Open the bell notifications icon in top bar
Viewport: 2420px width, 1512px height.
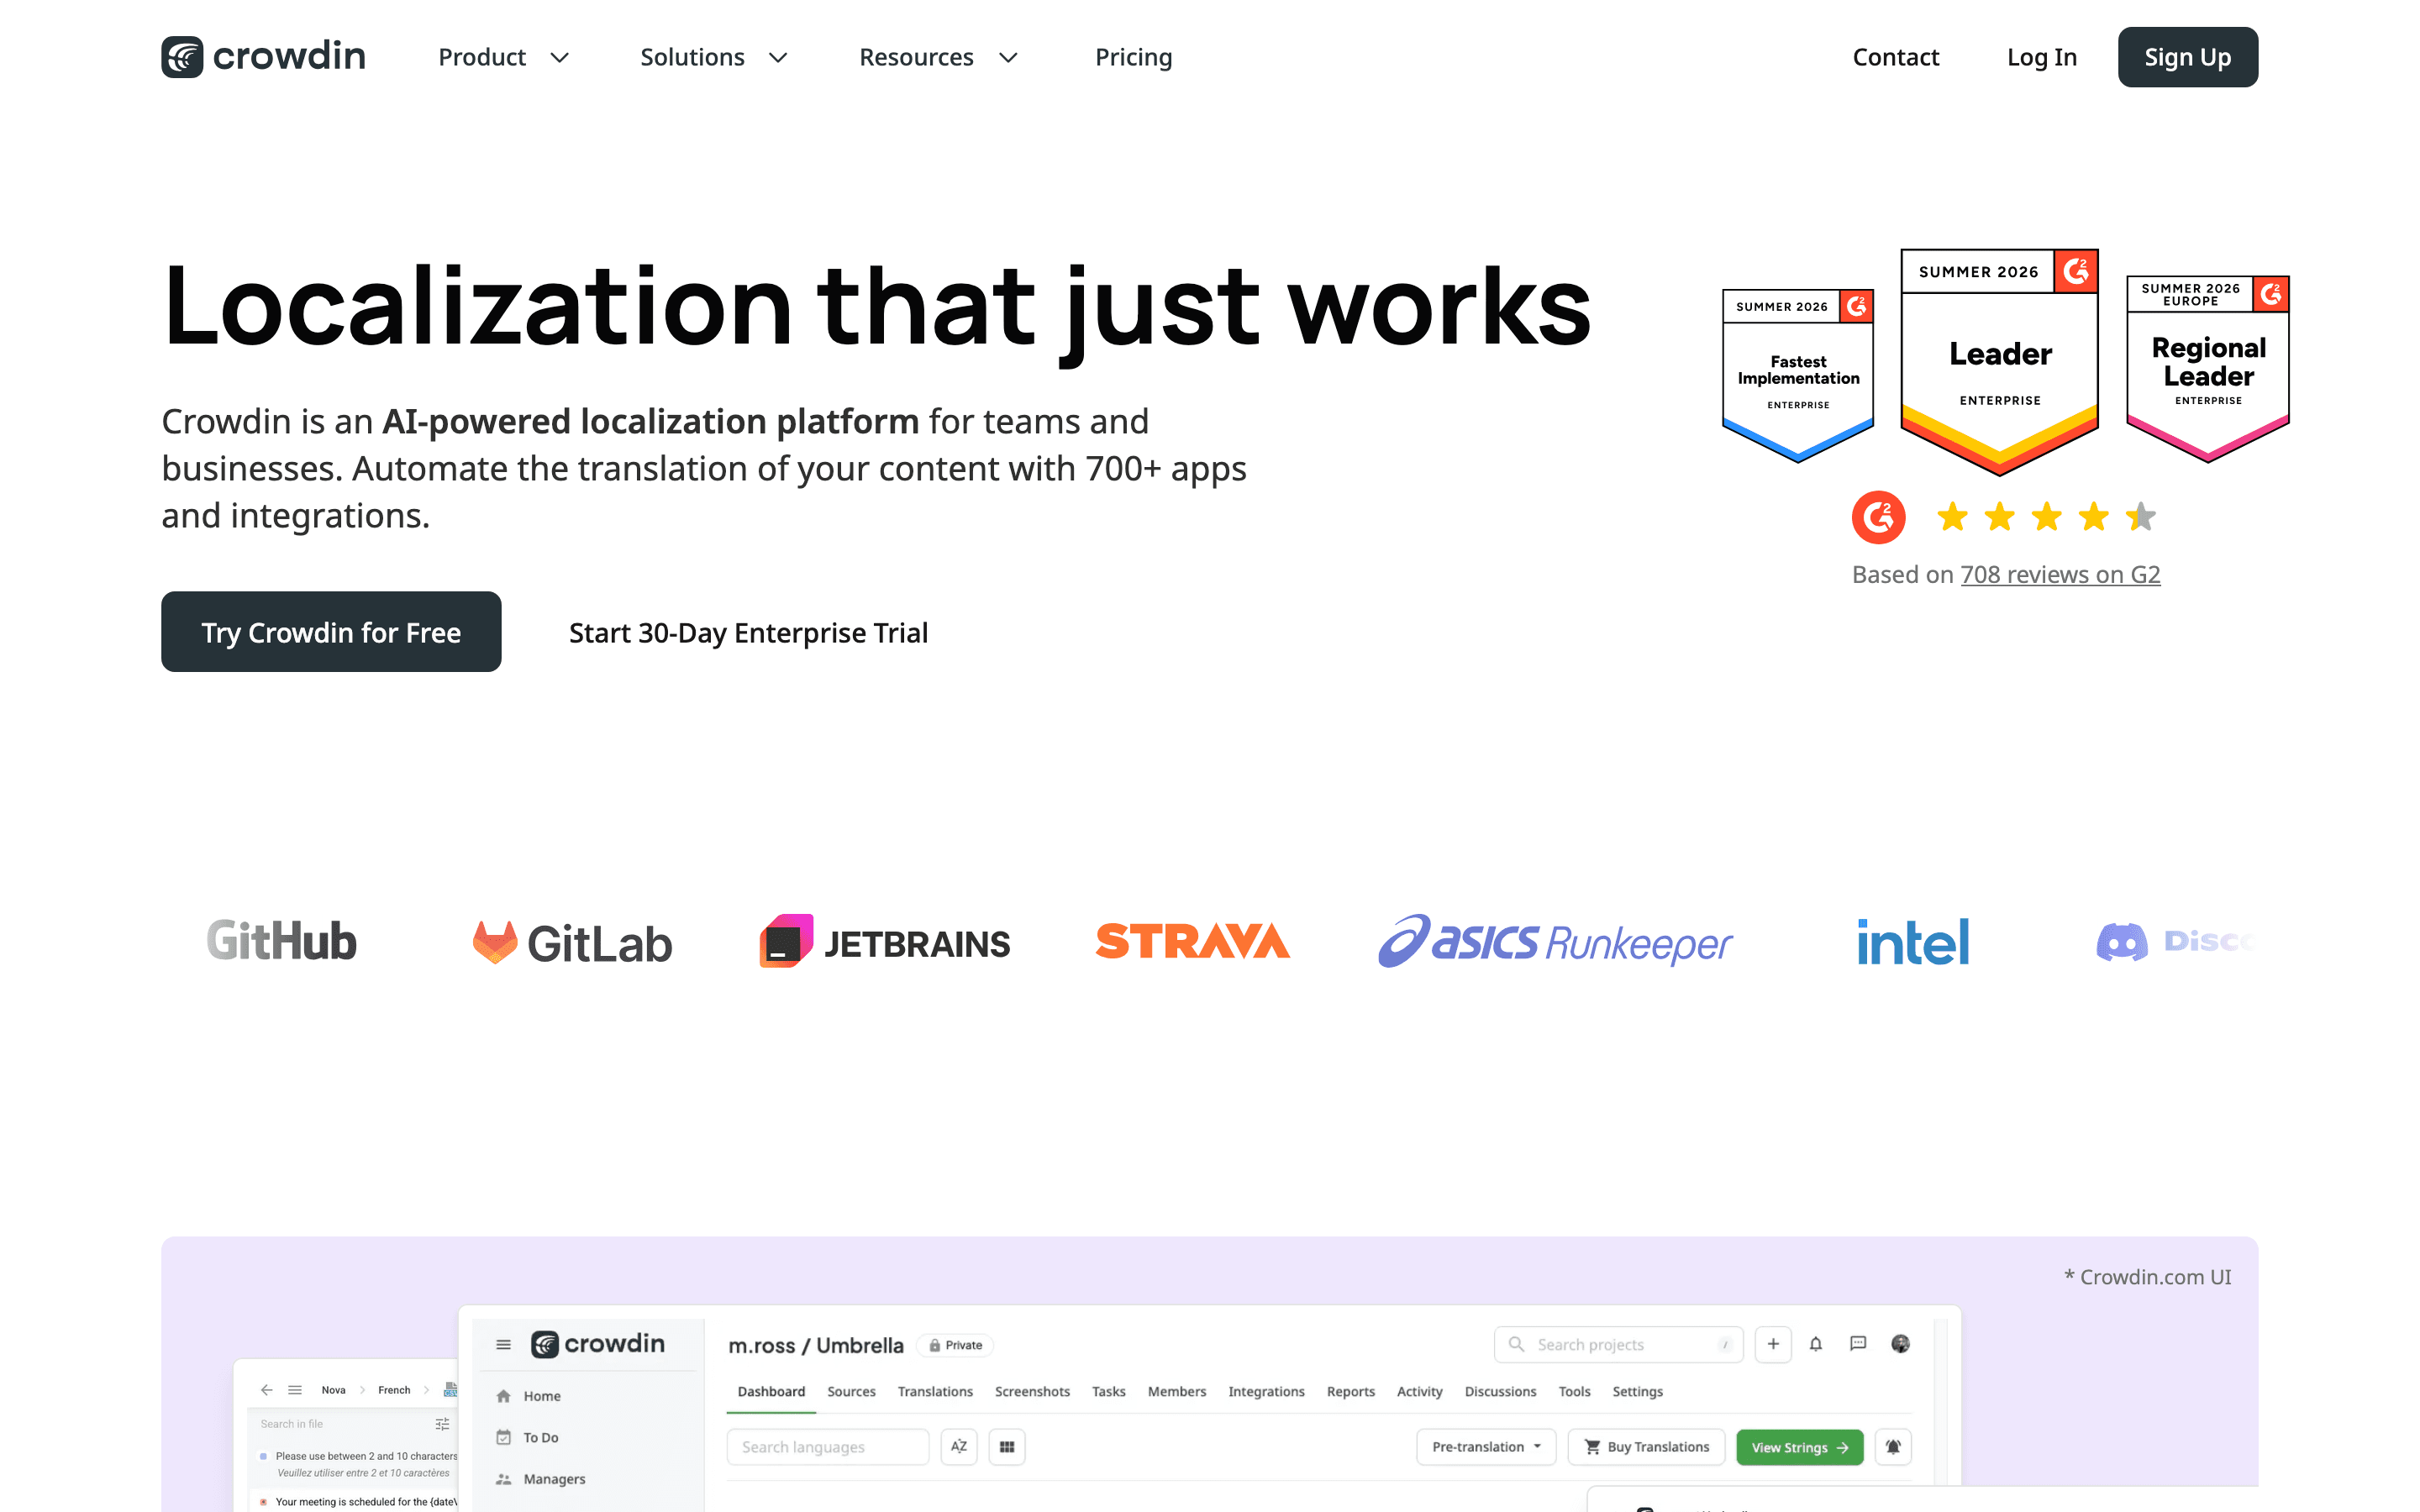(1815, 1344)
